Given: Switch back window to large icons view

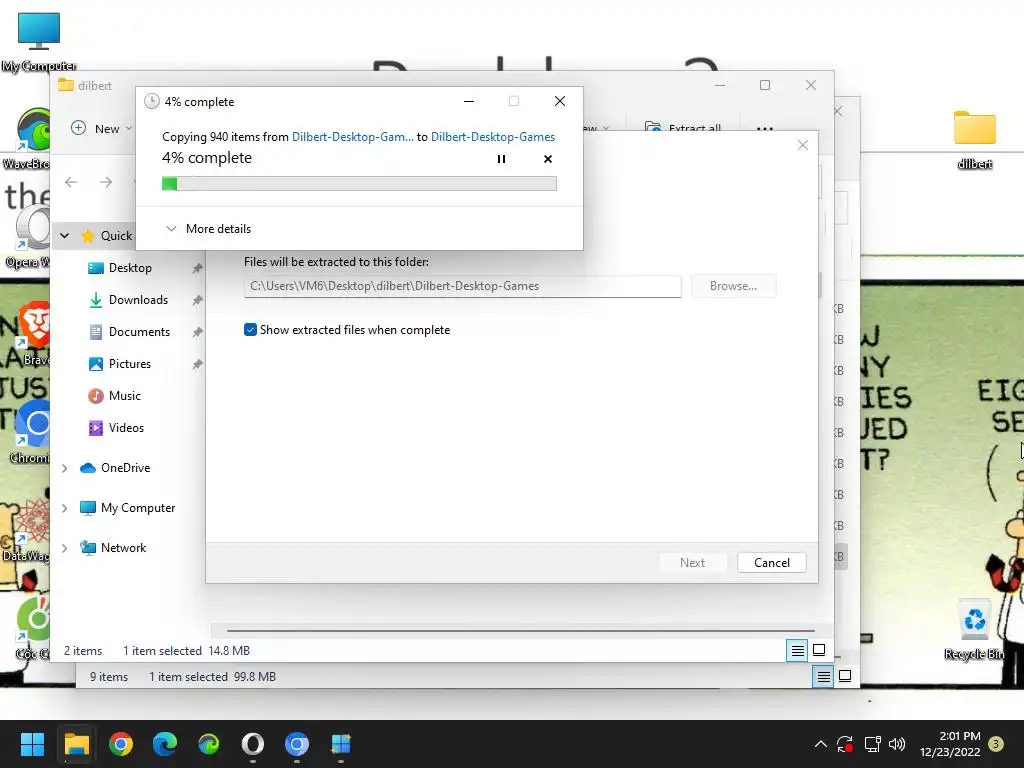Looking at the screenshot, I should pyautogui.click(x=845, y=677).
